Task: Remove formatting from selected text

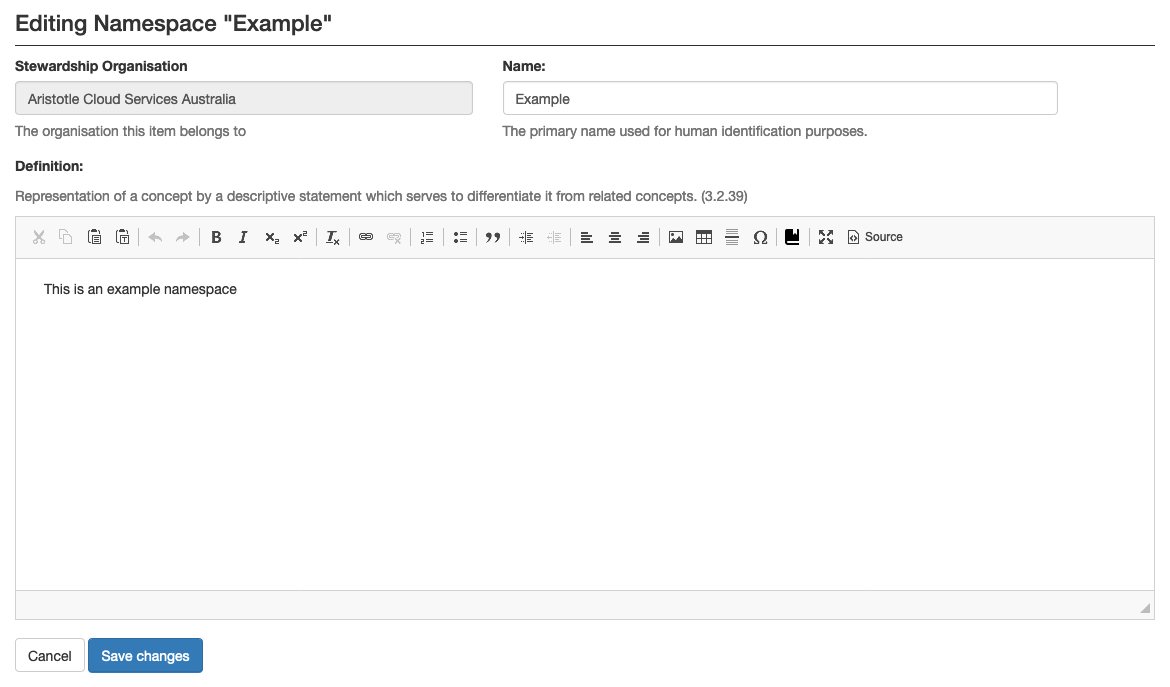Action: point(333,238)
